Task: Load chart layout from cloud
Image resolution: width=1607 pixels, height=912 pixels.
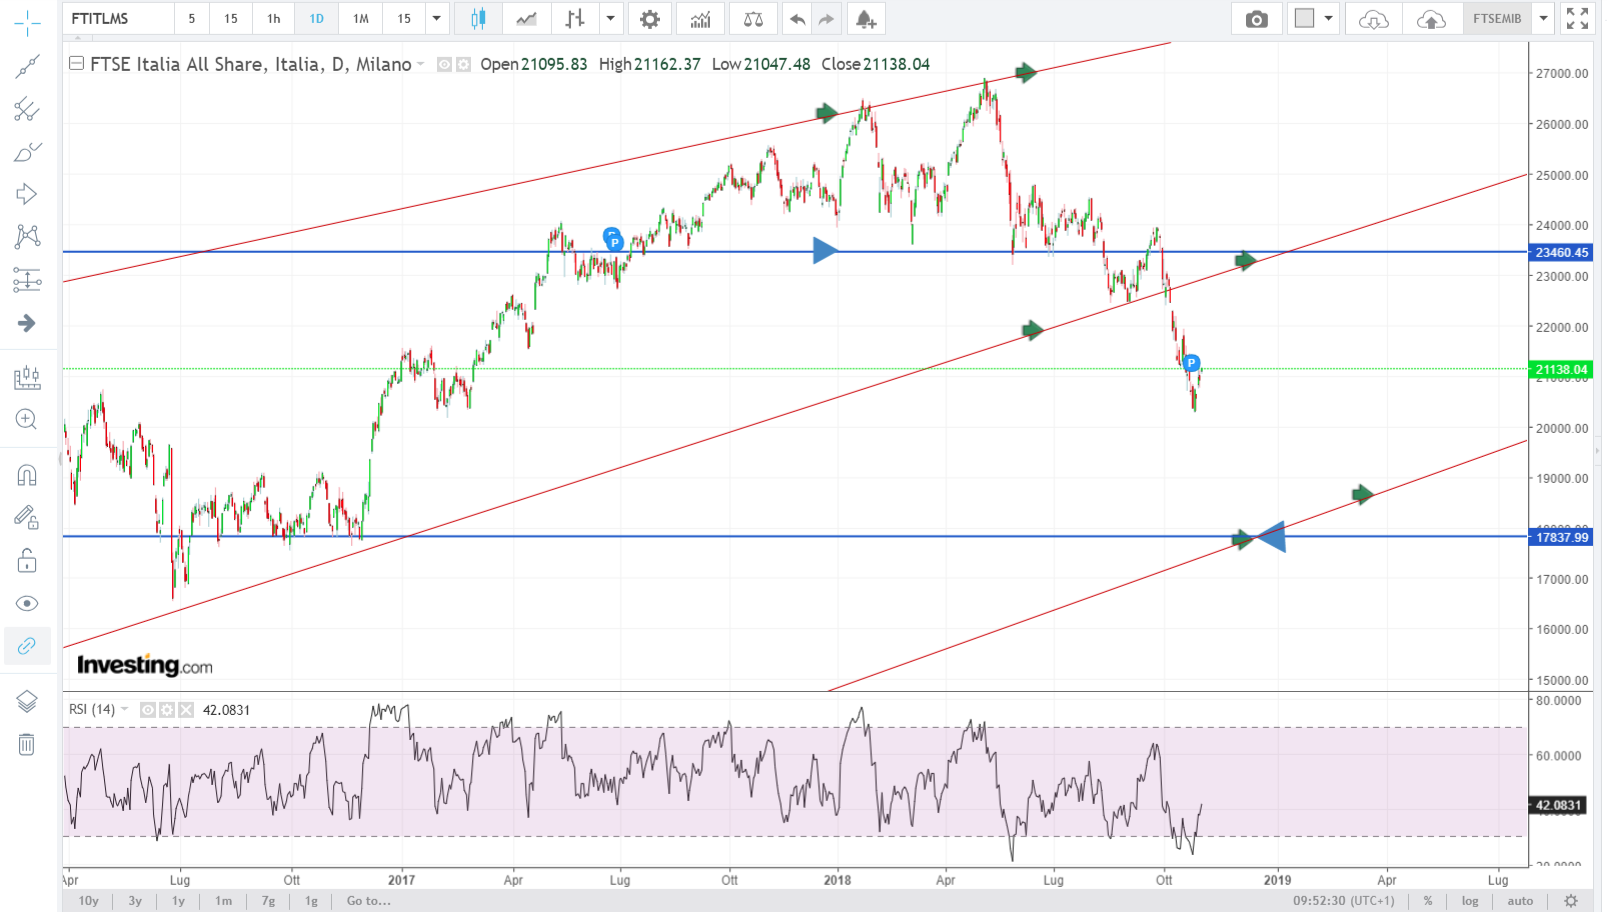Action: 1374,19
